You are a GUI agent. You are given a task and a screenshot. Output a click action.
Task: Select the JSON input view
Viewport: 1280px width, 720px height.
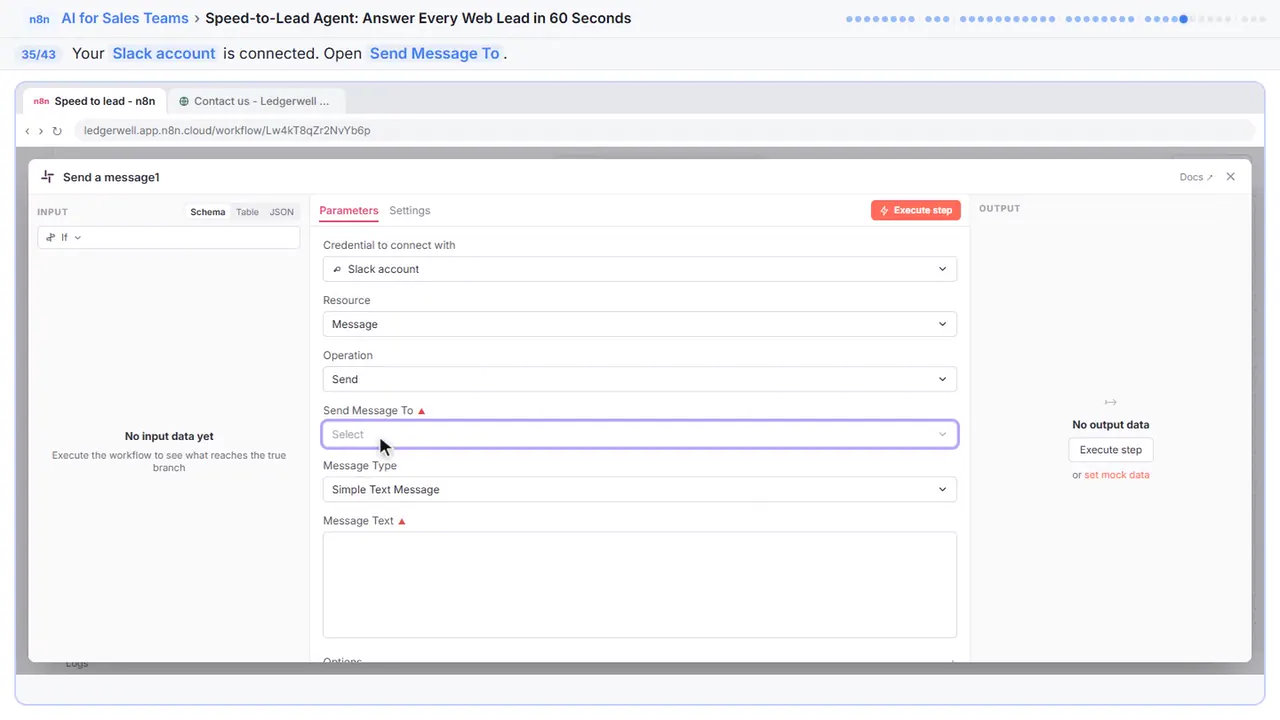(x=282, y=212)
